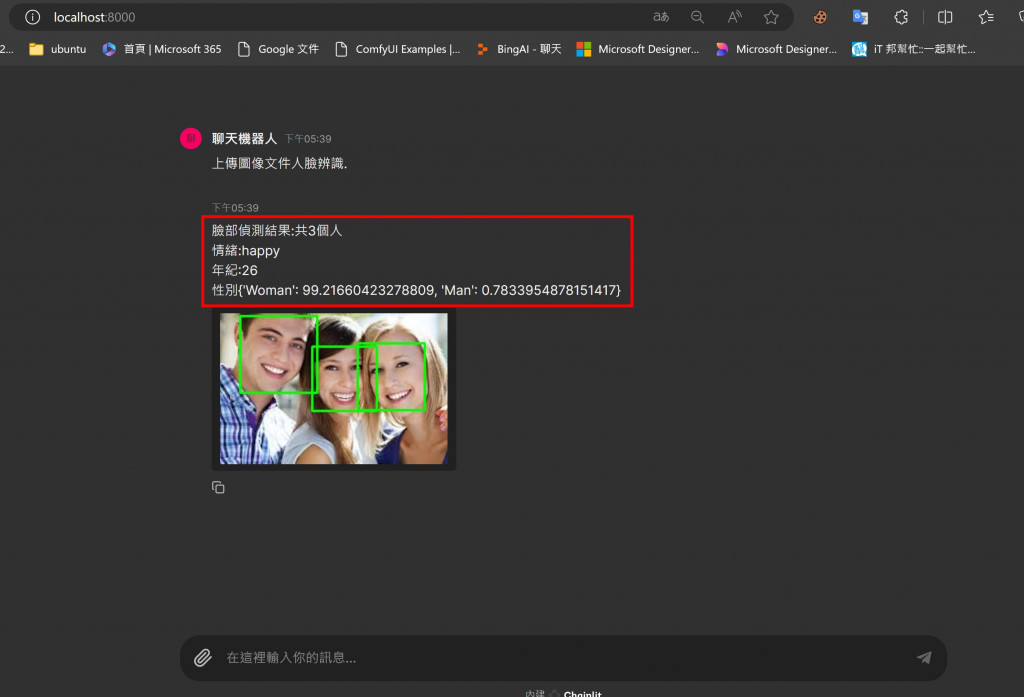Click the 聊天機器人 author name
This screenshot has width=1024, height=697.
click(x=244, y=138)
